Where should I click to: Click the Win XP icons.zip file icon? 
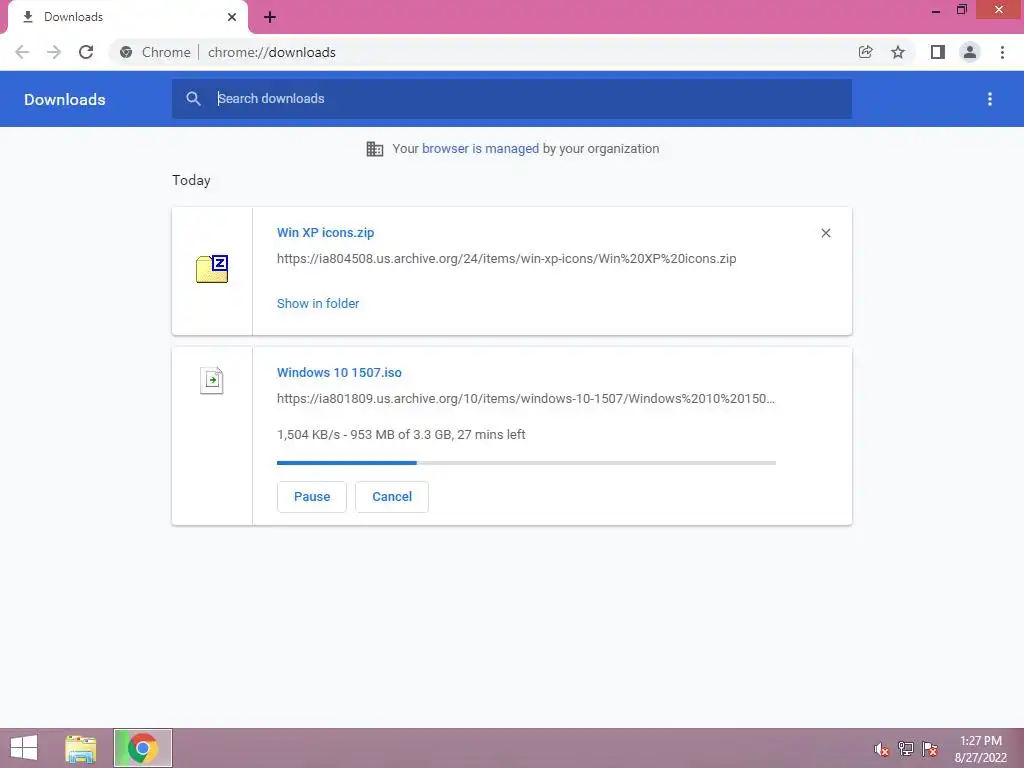point(212,268)
